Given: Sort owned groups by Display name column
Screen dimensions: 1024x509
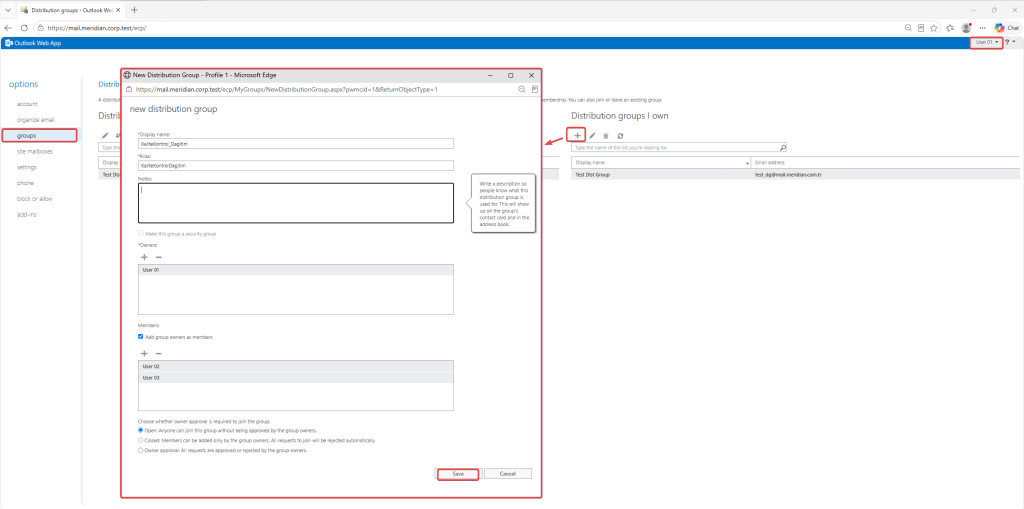Looking at the screenshot, I should pos(660,162).
